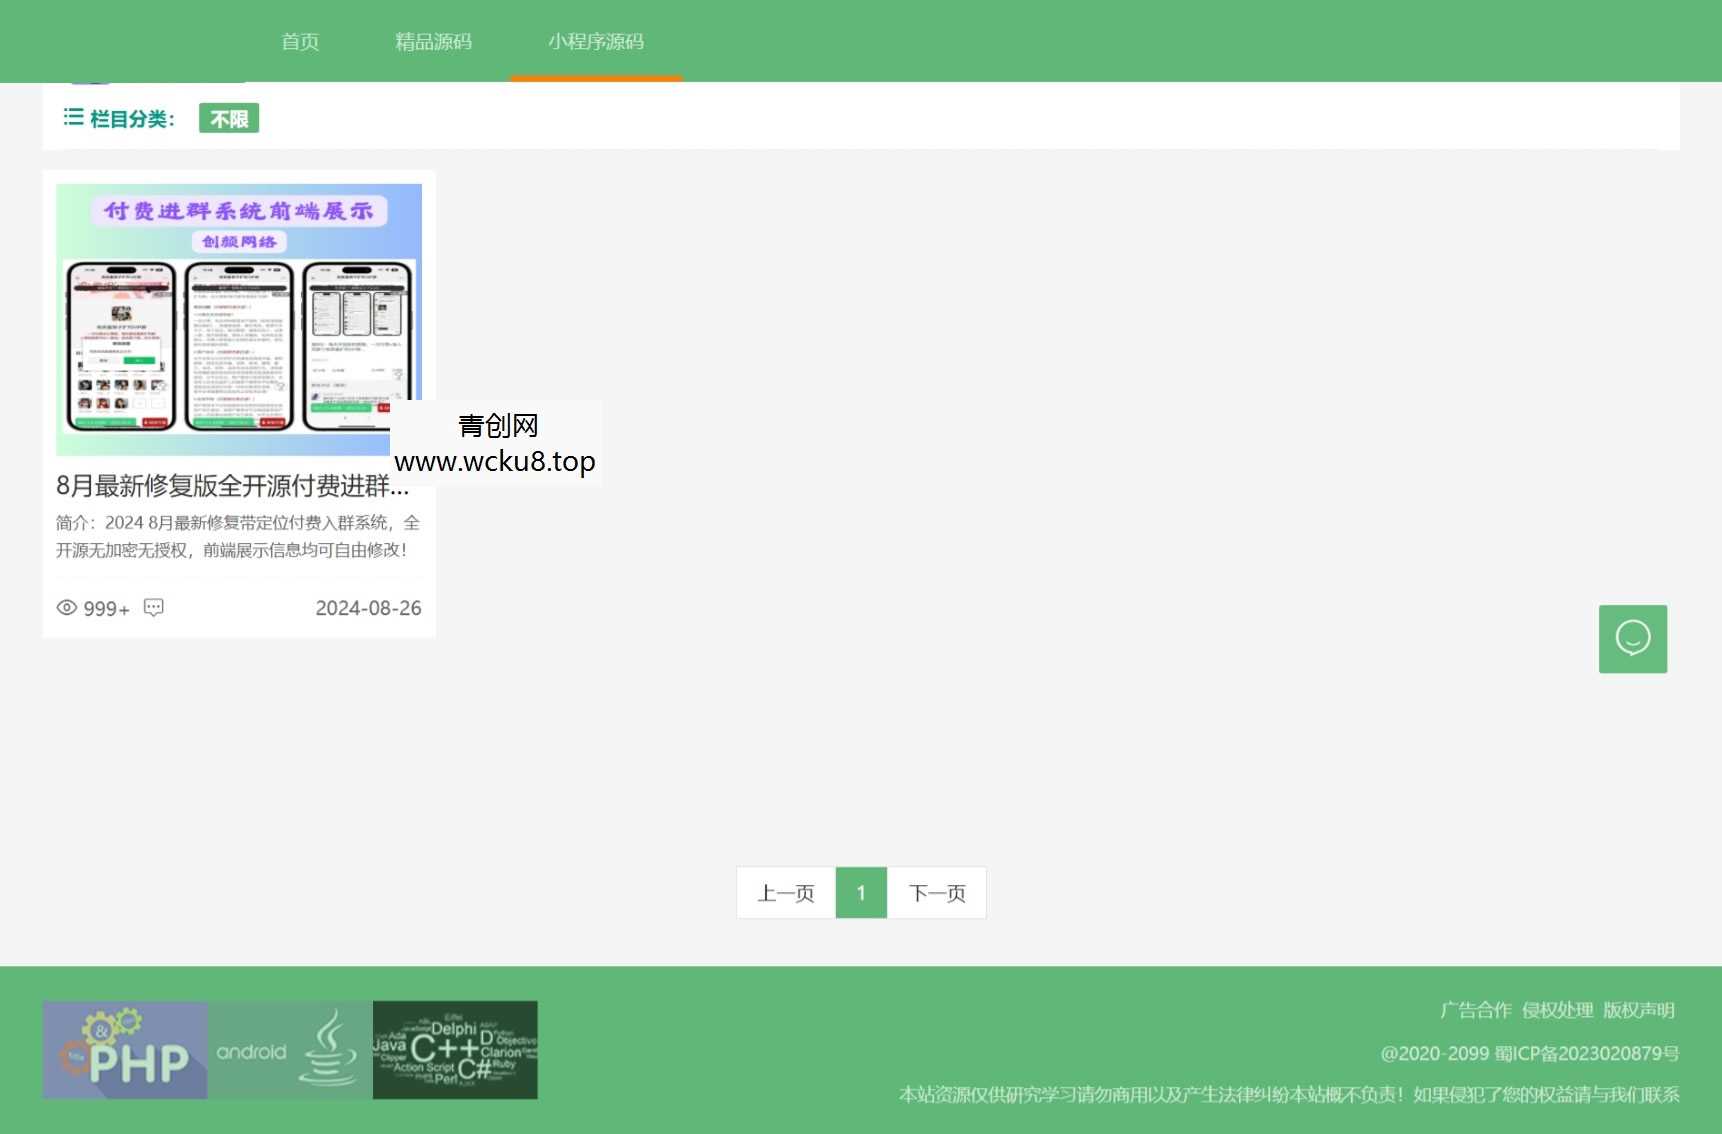1722x1134 pixels.
Task: Click the PHP logo in the footer
Action: [x=124, y=1049]
